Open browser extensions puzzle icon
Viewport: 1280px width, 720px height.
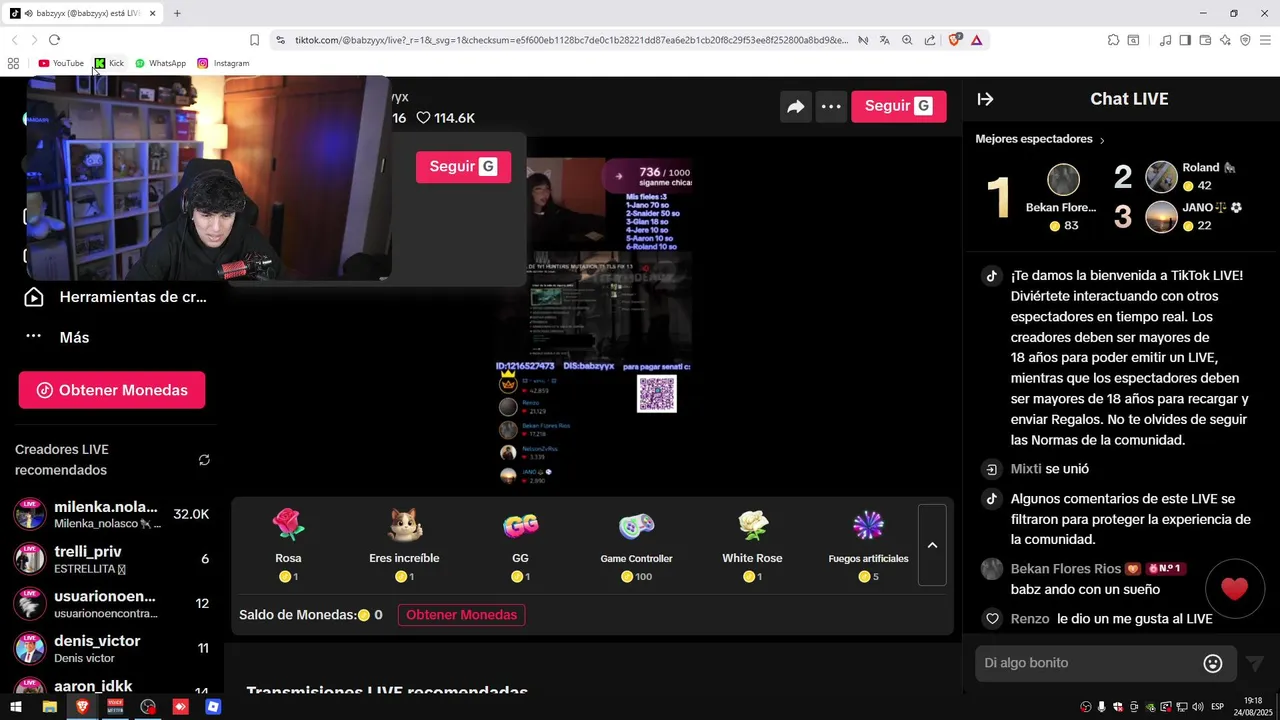1113,40
